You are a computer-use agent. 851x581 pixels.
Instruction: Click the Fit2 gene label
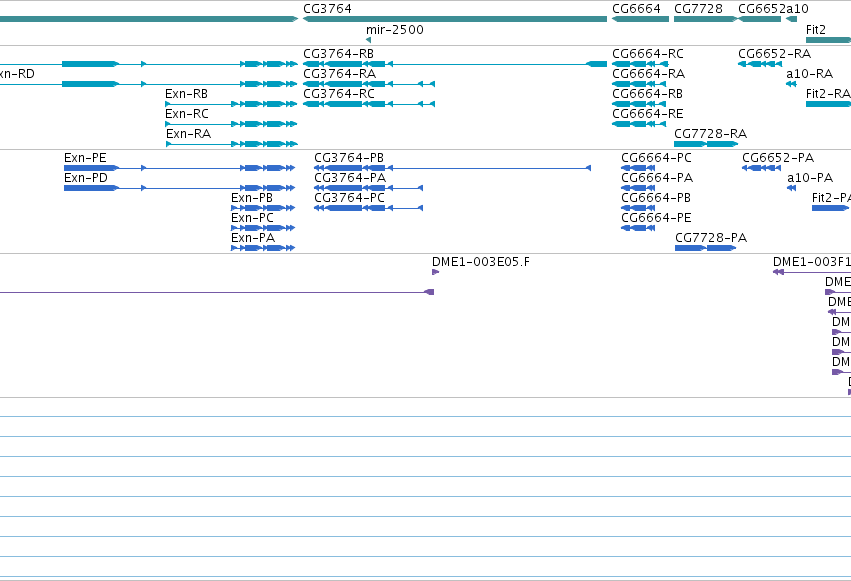(x=816, y=30)
